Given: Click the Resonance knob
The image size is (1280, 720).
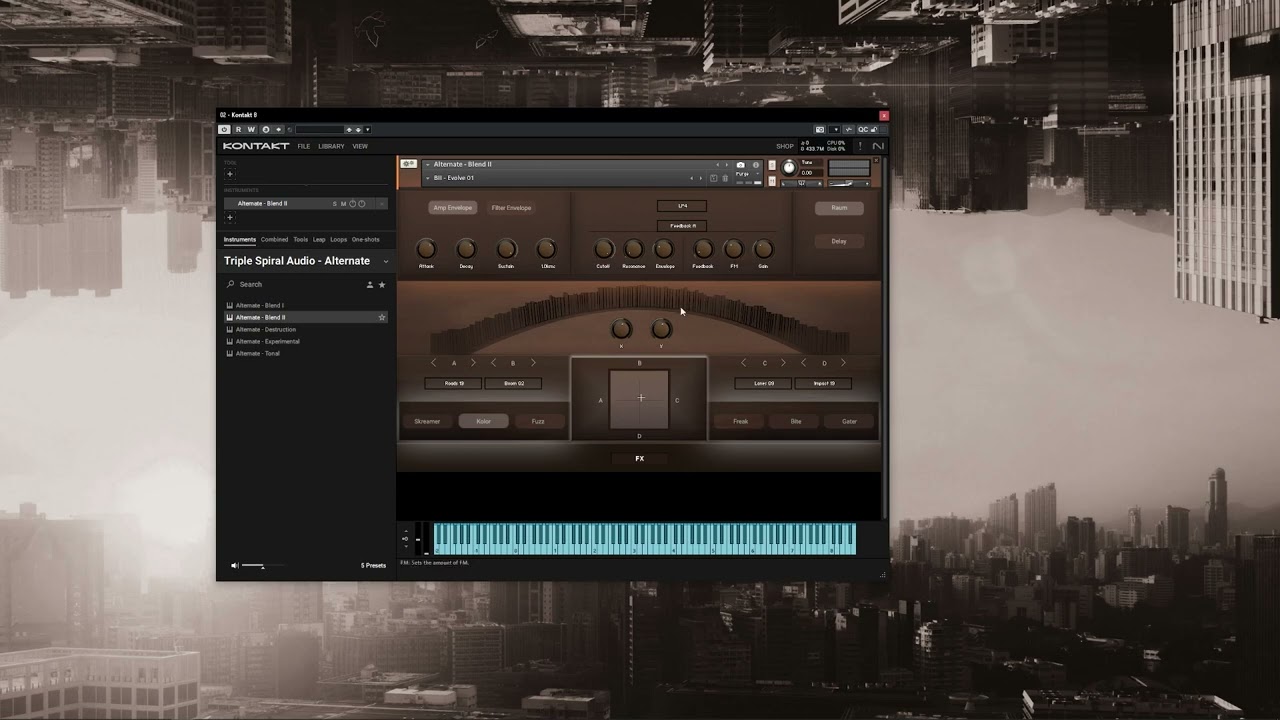Looking at the screenshot, I should pos(633,249).
